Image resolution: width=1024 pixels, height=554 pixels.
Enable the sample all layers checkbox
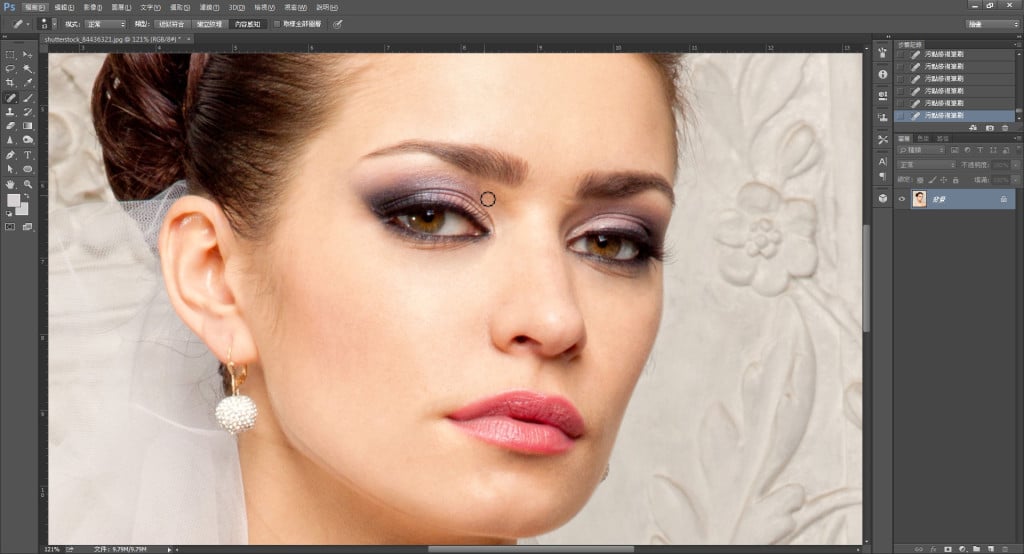coord(277,23)
